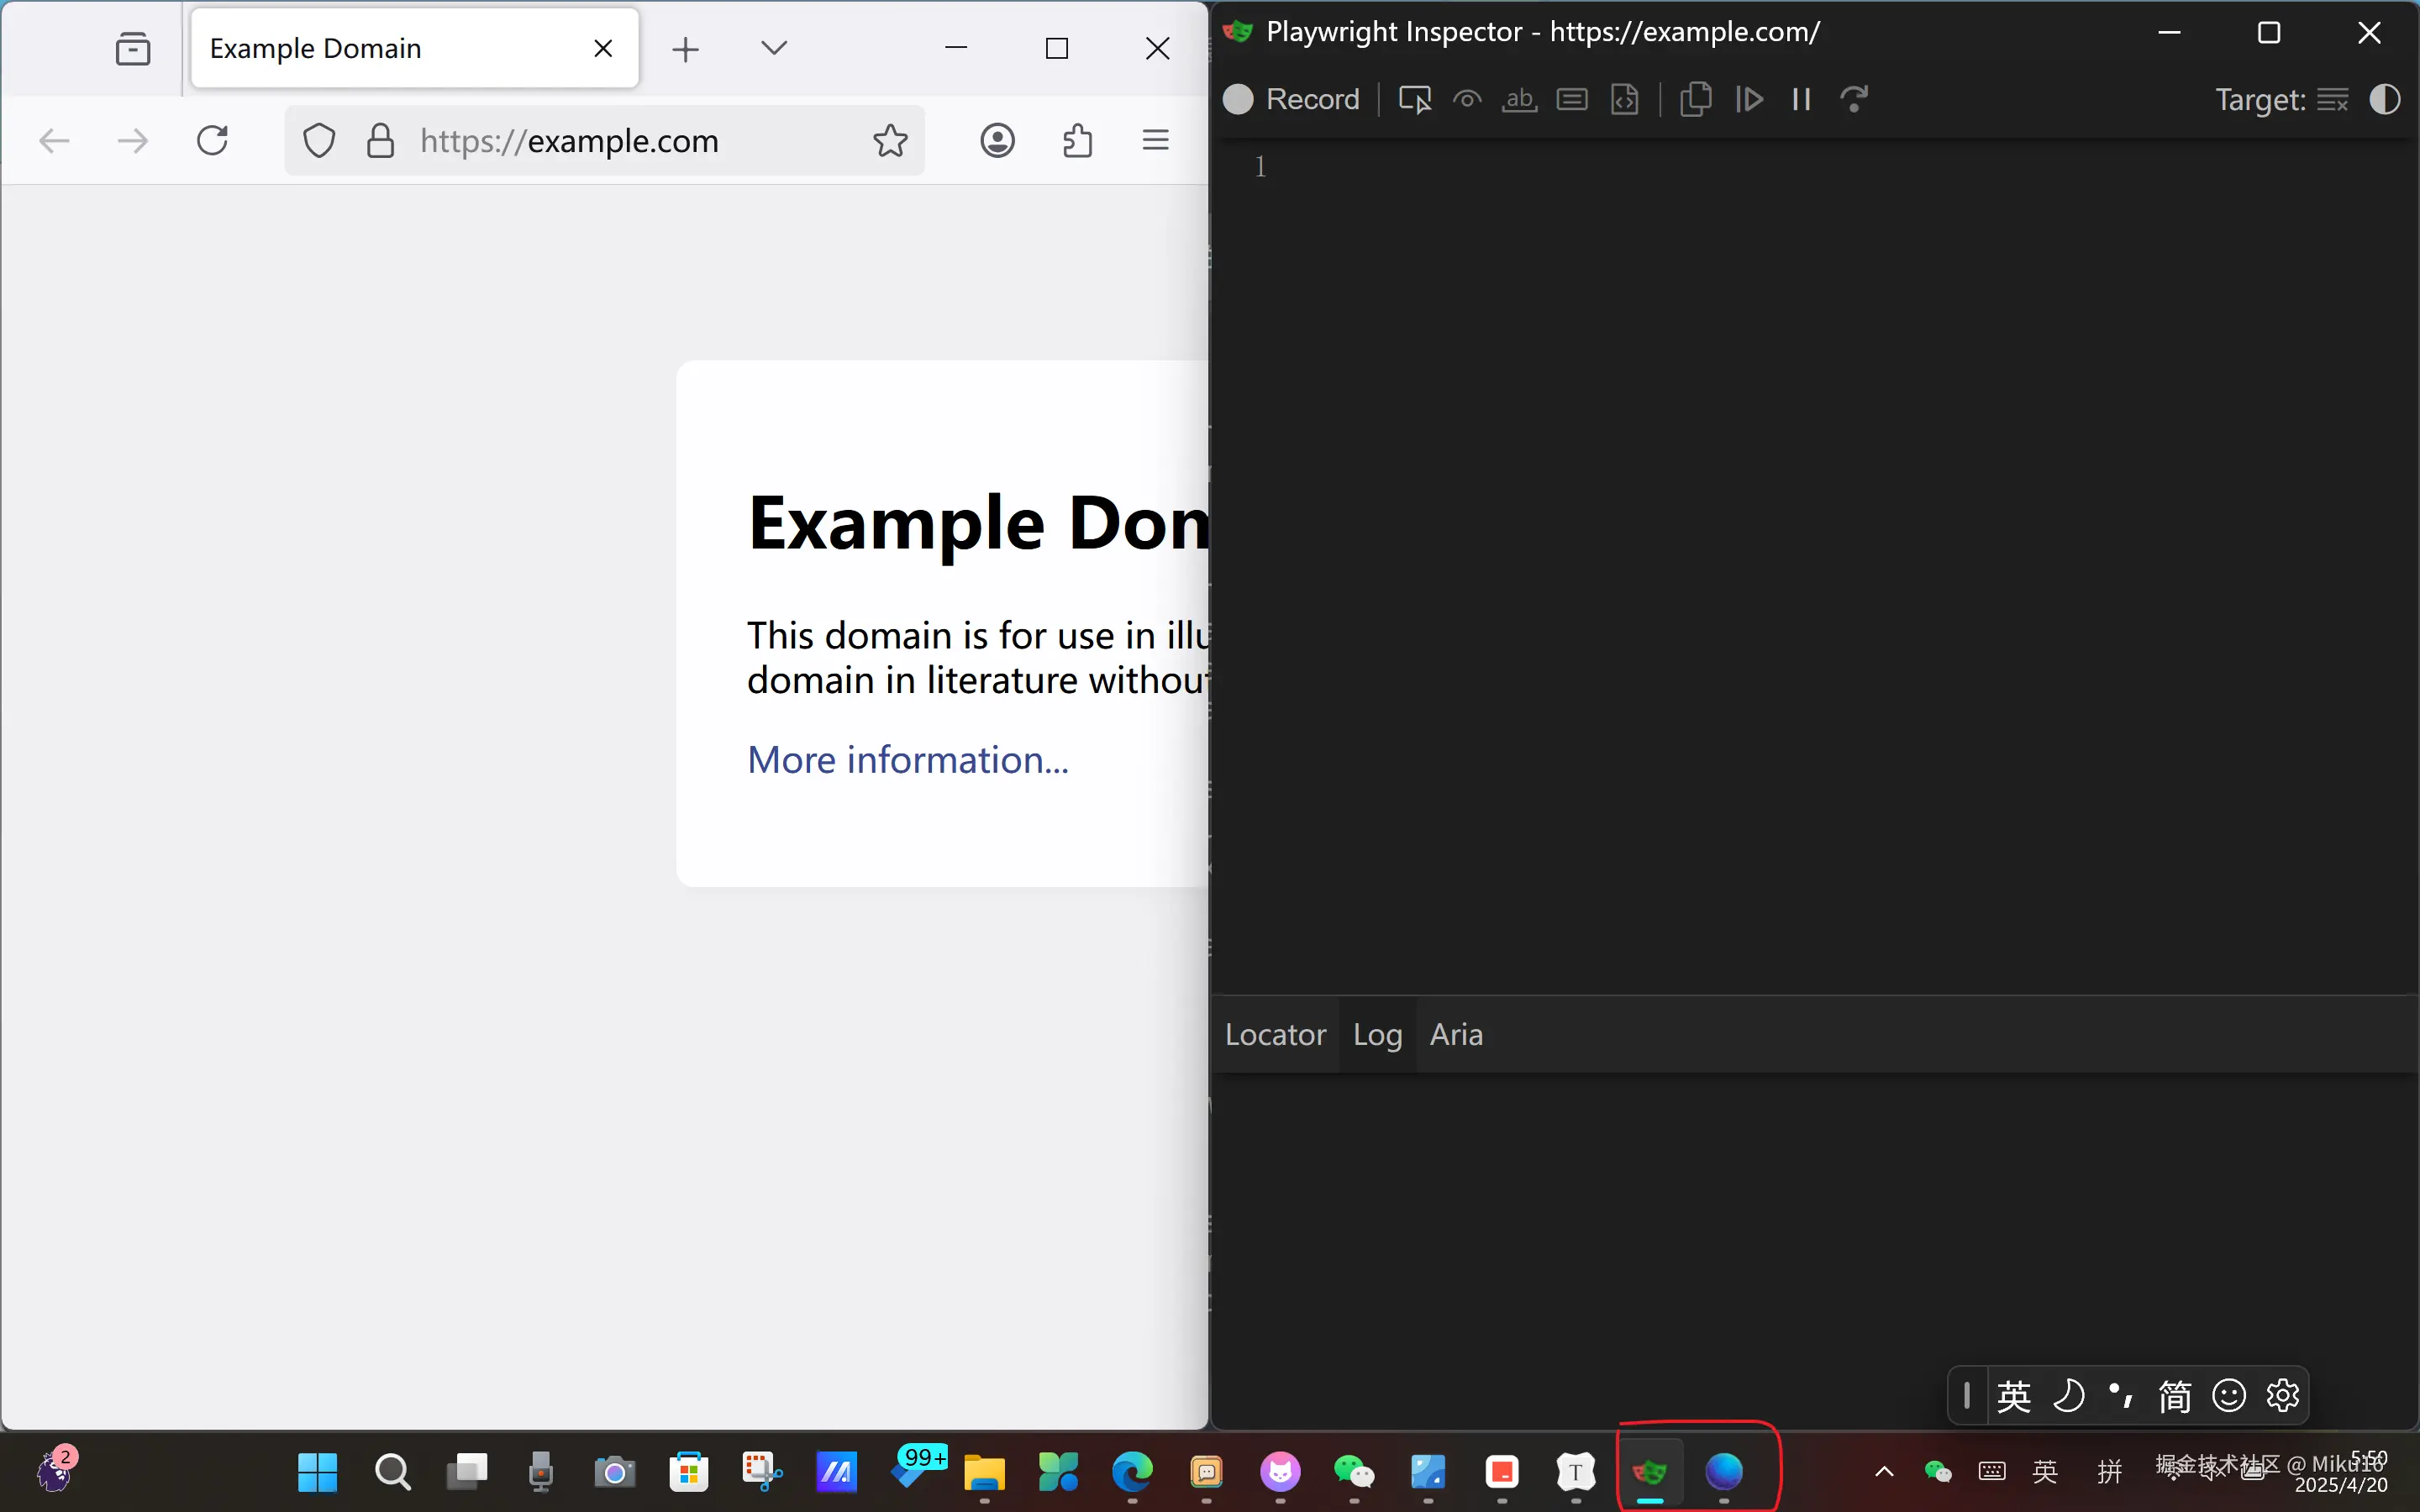Show hidden system tray icons

(1884, 1471)
